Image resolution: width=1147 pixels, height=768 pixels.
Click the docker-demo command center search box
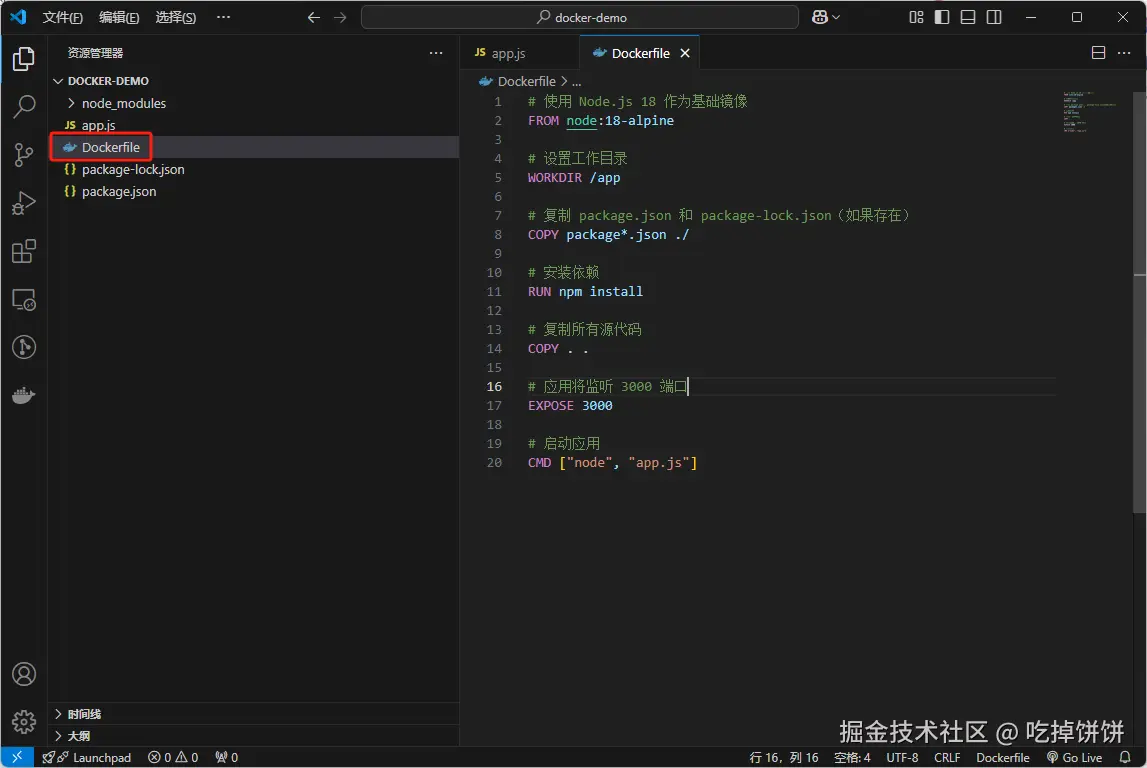tap(580, 17)
